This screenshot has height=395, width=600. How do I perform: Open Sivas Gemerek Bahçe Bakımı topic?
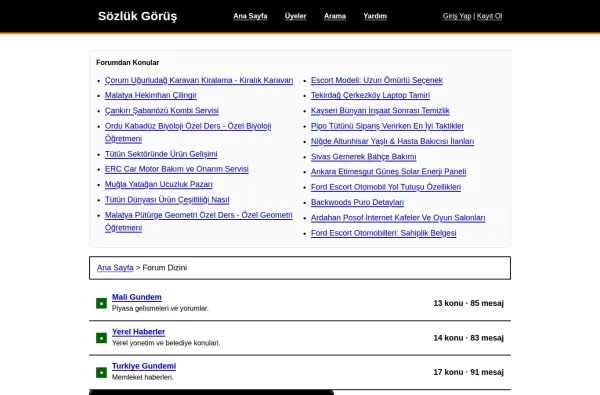tap(364, 157)
